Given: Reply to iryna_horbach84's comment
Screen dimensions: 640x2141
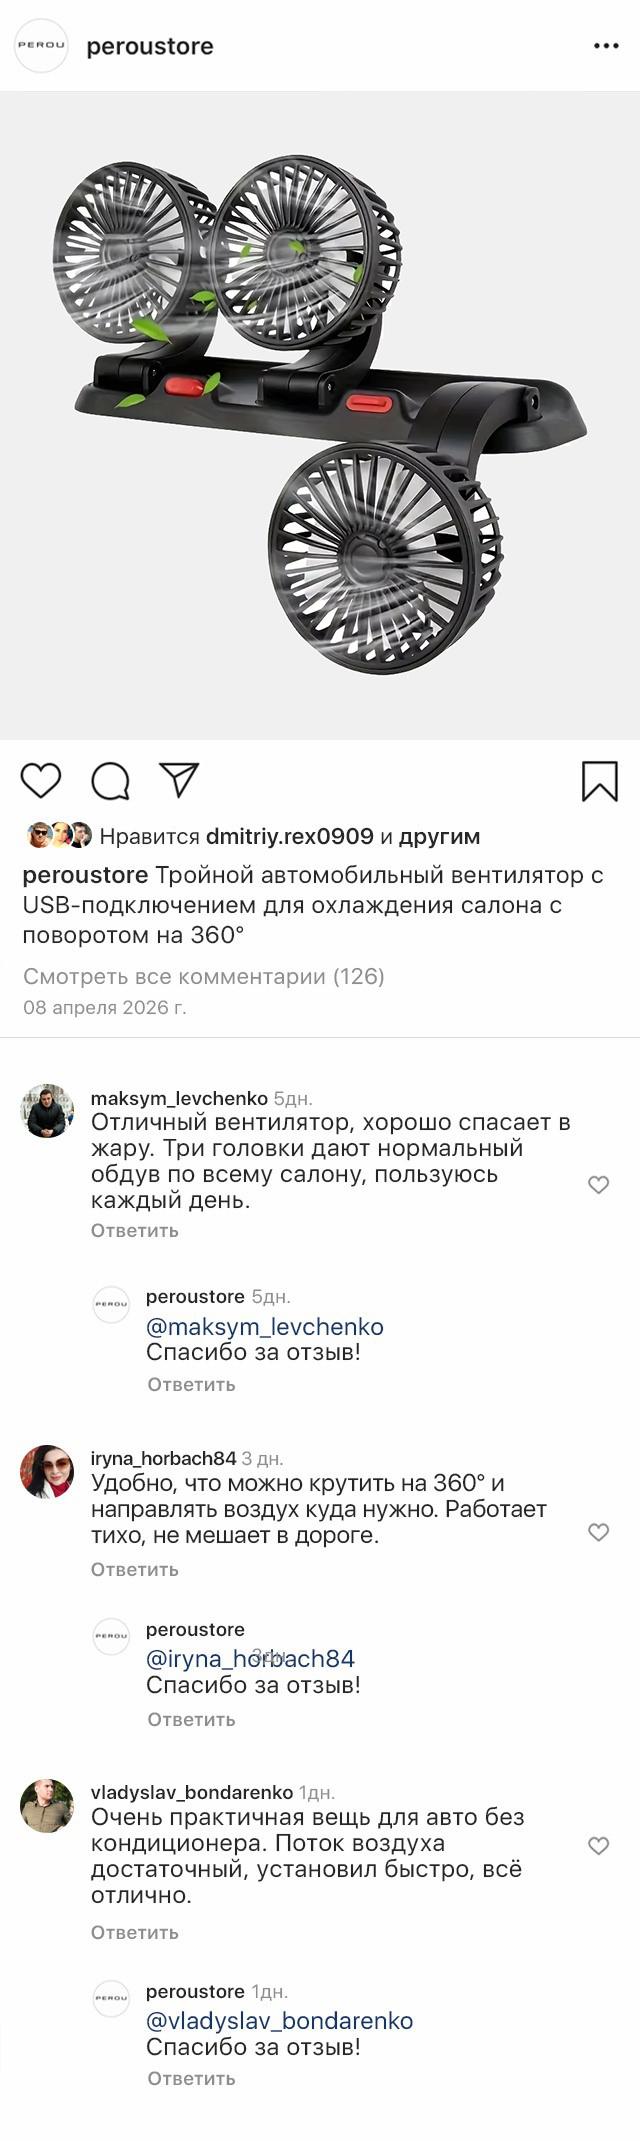Looking at the screenshot, I should (x=134, y=1569).
